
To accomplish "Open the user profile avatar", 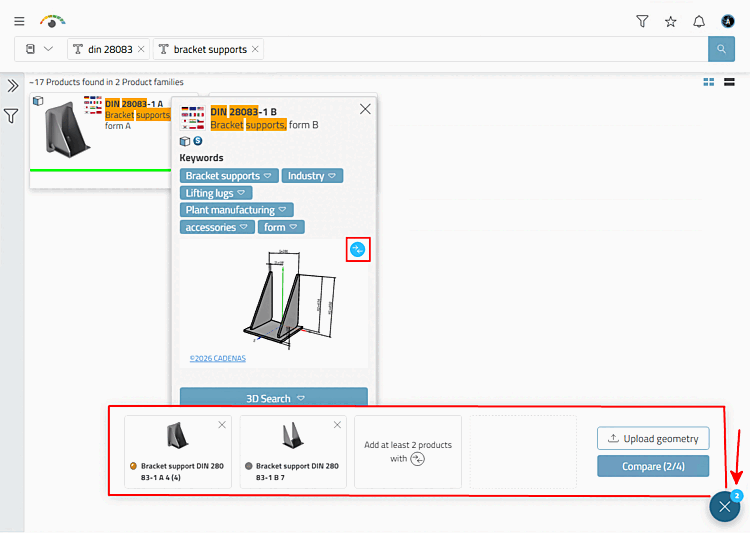I will pos(728,21).
